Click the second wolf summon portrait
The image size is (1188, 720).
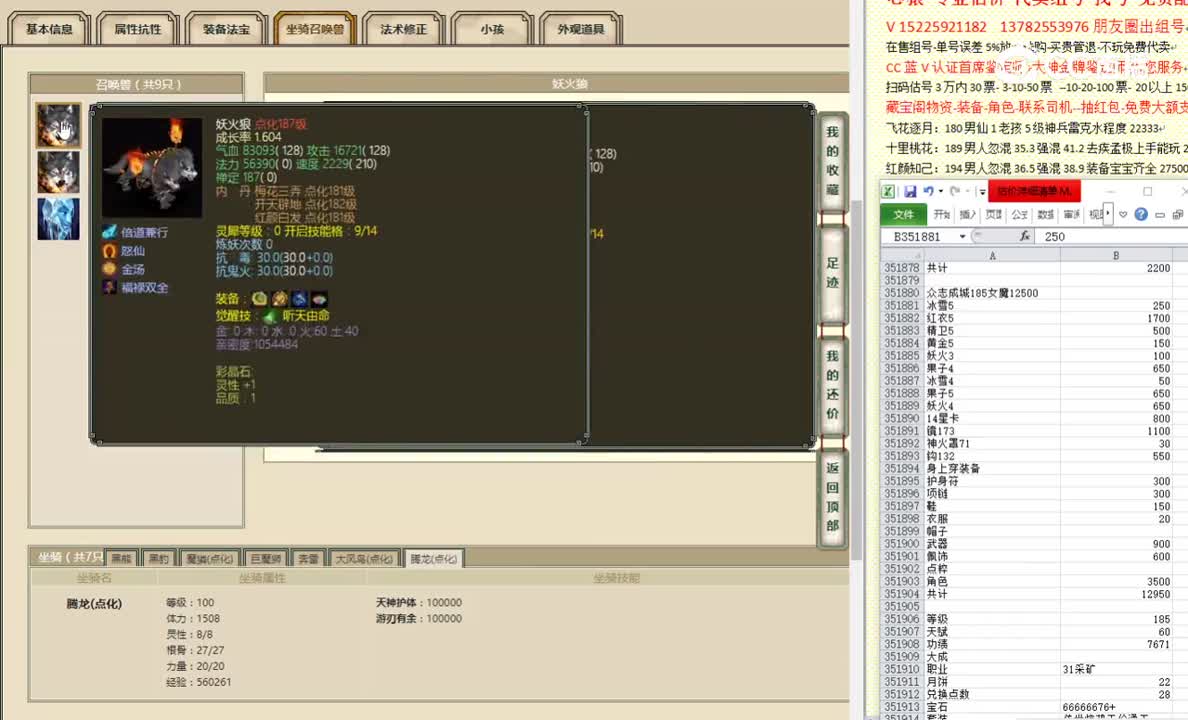point(58,172)
